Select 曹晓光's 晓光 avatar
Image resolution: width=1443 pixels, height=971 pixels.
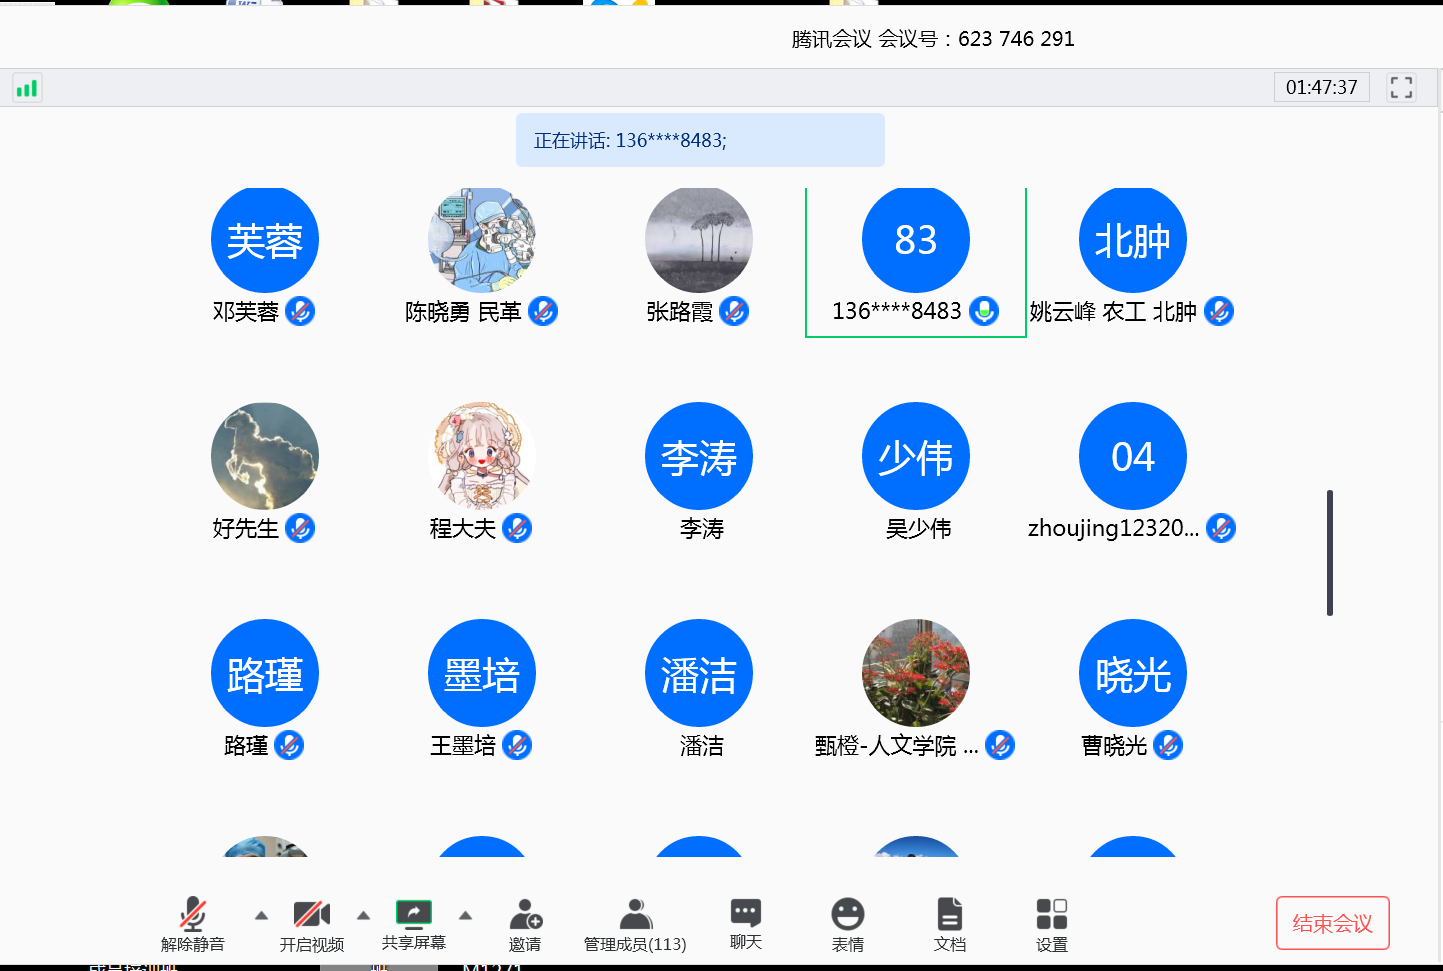pos(1133,673)
